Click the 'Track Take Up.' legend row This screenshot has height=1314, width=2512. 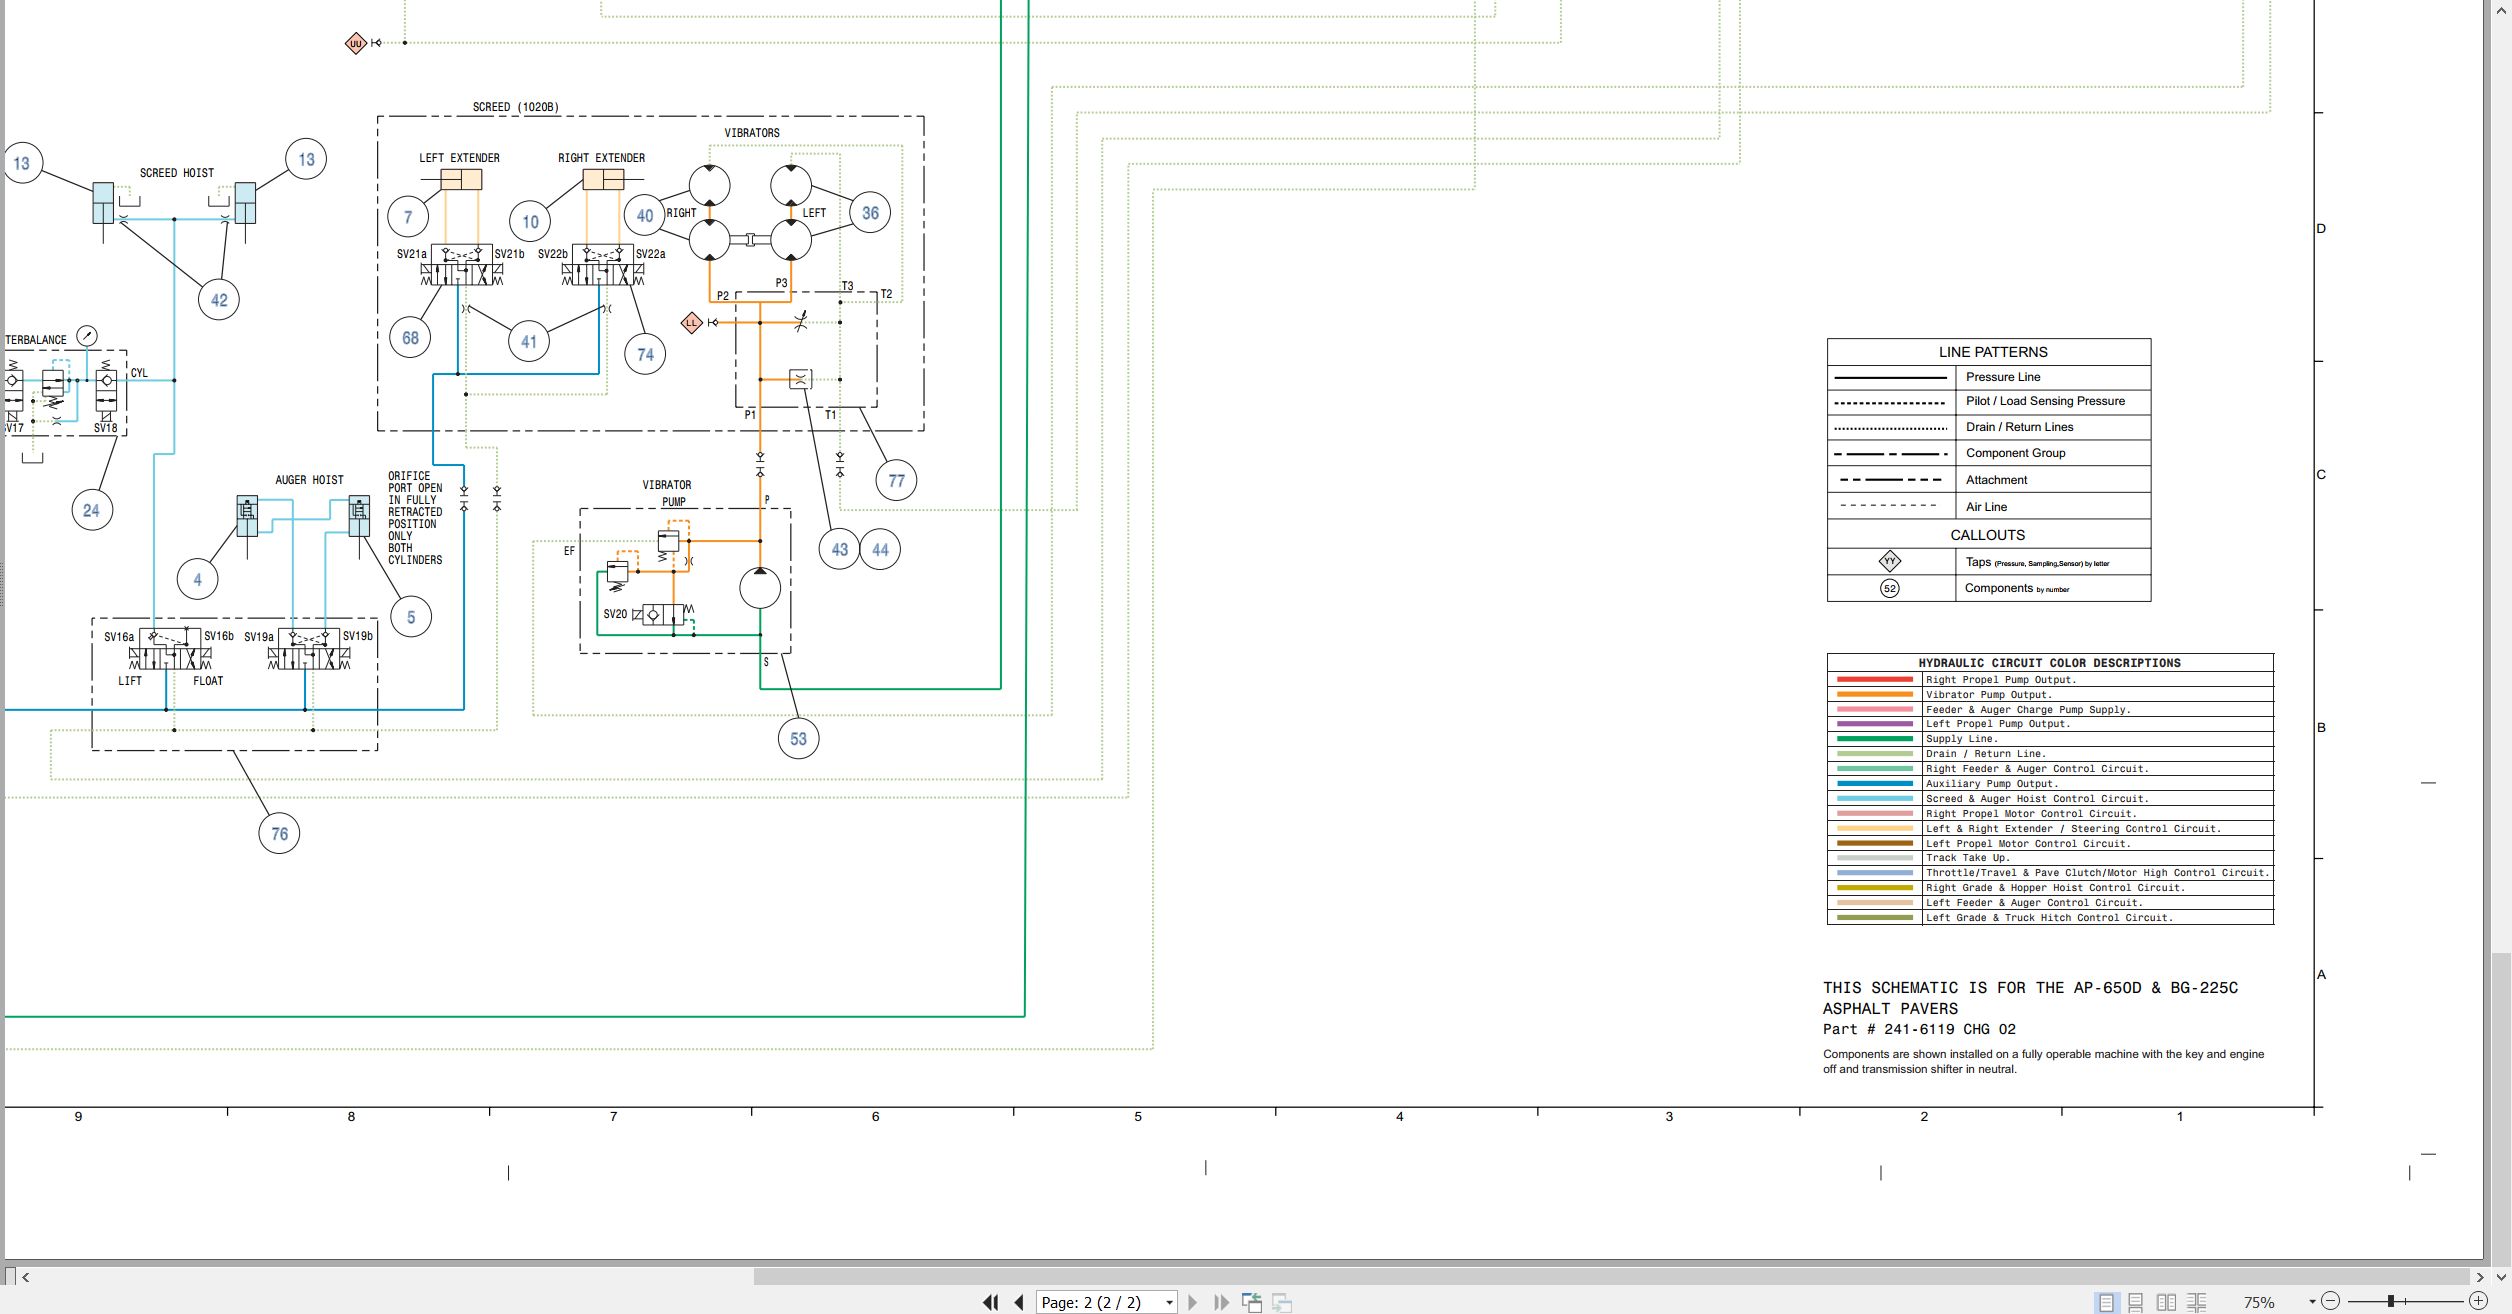[2050, 858]
